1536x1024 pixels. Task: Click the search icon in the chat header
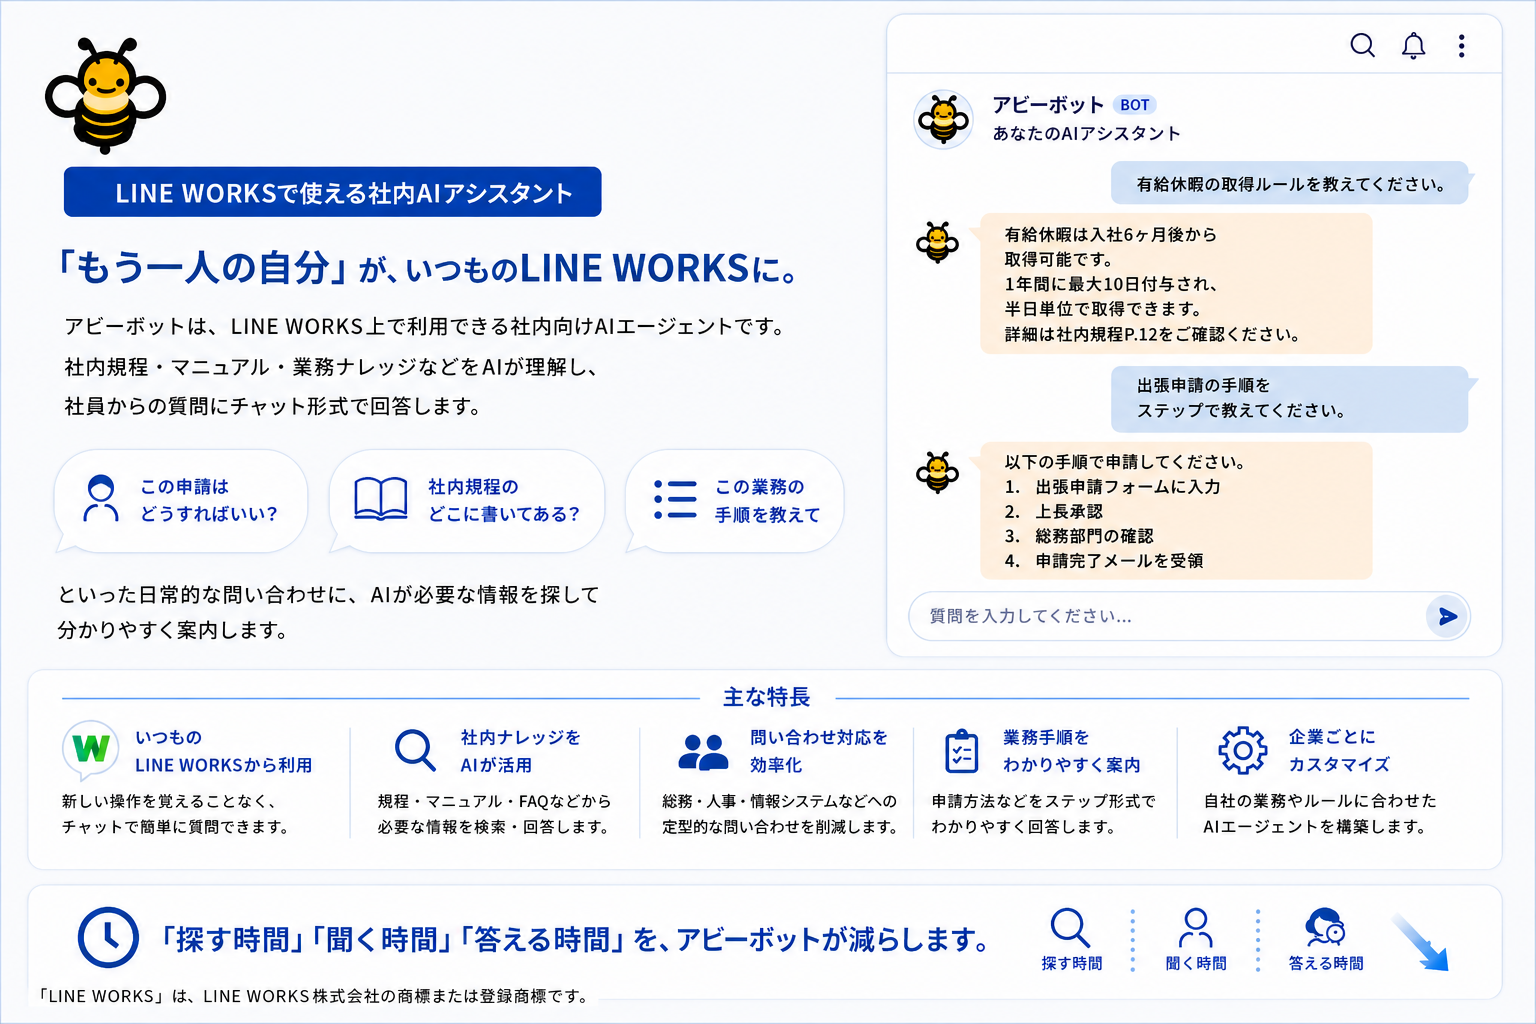(1362, 46)
